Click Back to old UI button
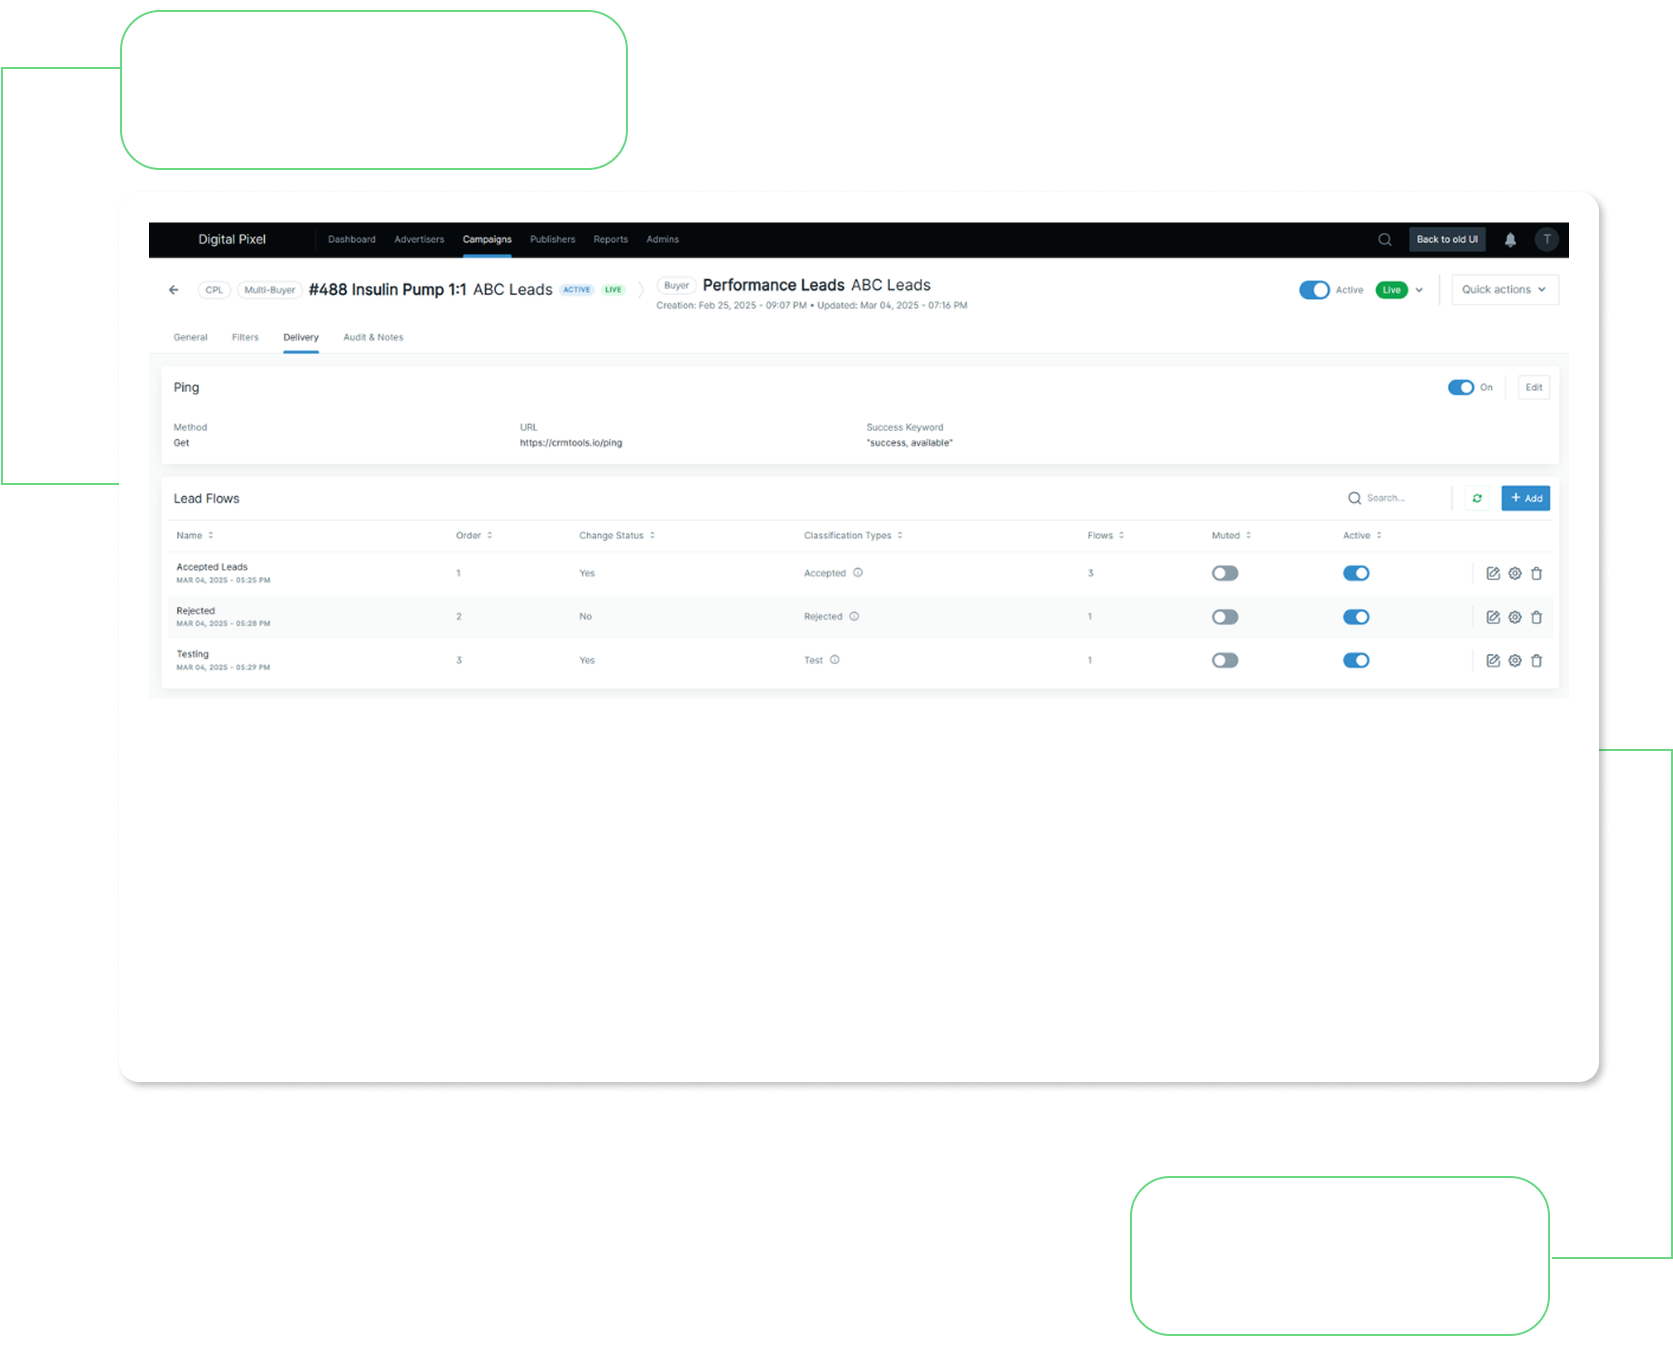Image resolution: width=1673 pixels, height=1352 pixels. click(x=1447, y=240)
